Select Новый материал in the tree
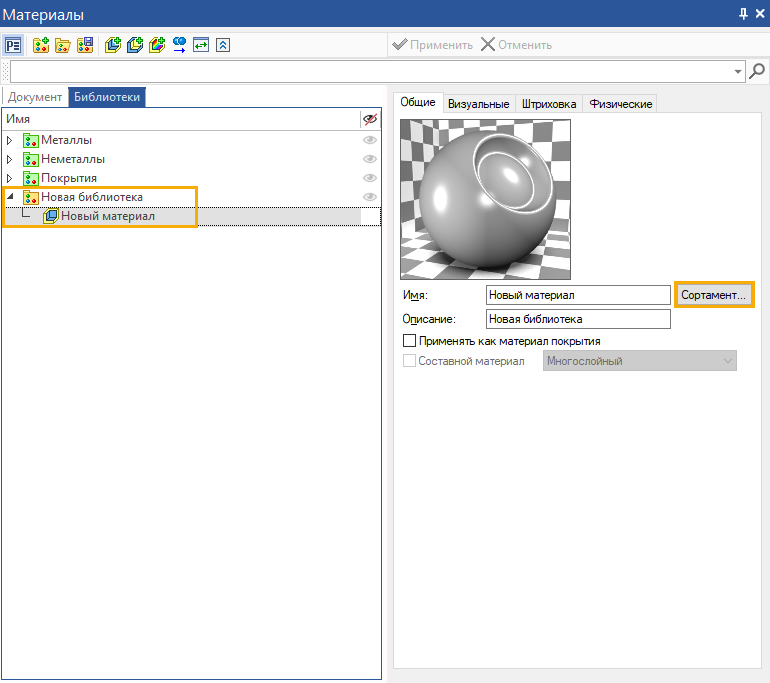Screen dimensions: 770x683 pyautogui.click(x=108, y=216)
